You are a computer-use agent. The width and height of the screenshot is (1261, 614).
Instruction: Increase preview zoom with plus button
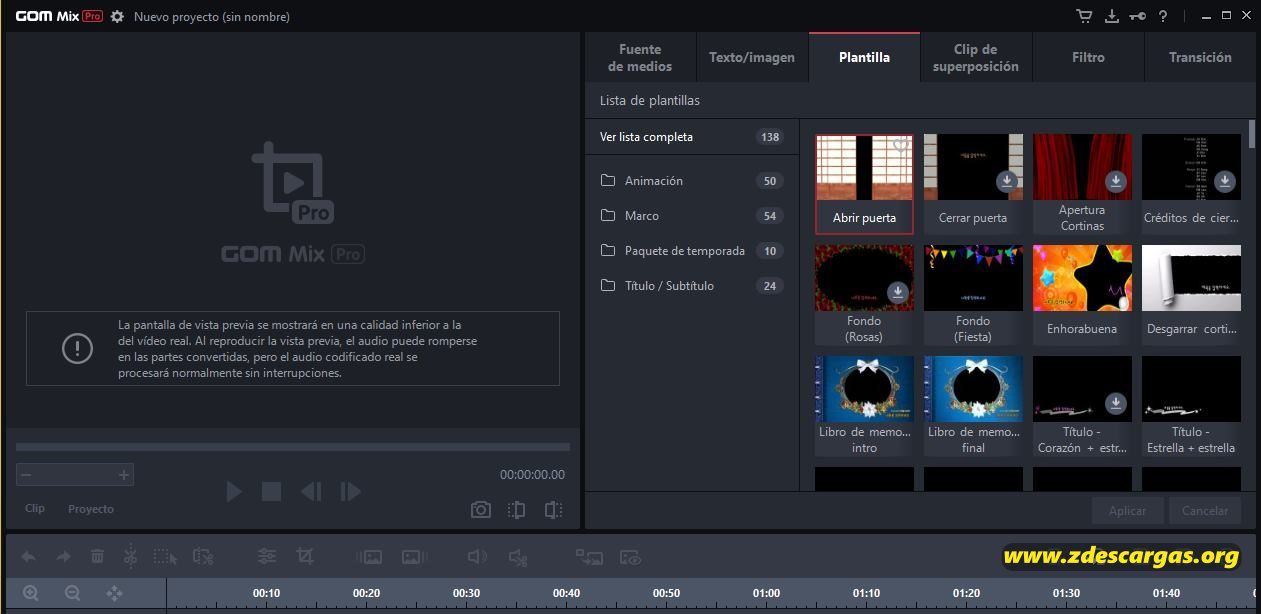pyautogui.click(x=124, y=475)
